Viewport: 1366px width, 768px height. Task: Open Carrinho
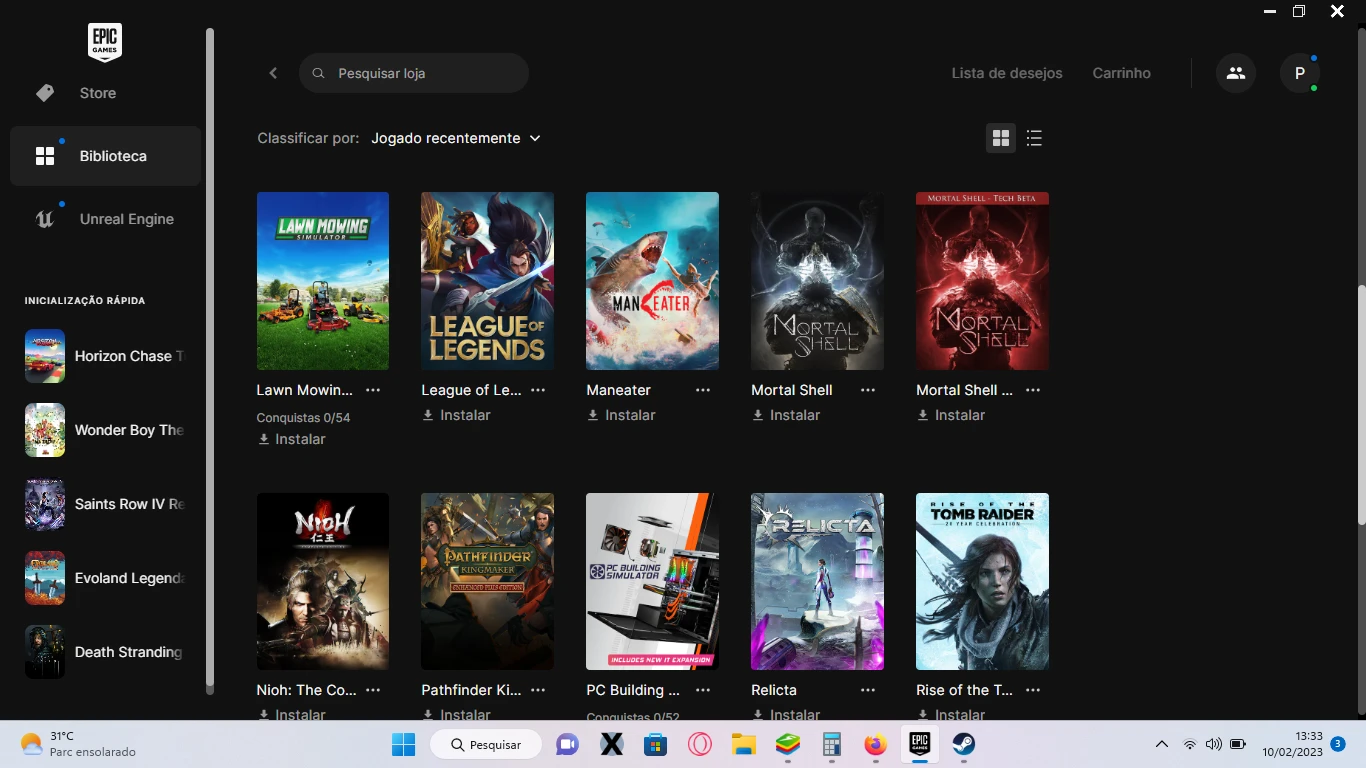click(1121, 73)
